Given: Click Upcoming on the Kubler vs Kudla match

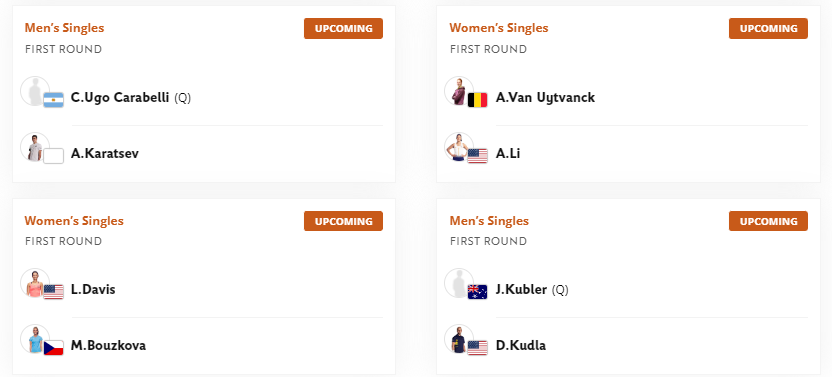Looking at the screenshot, I should [768, 221].
